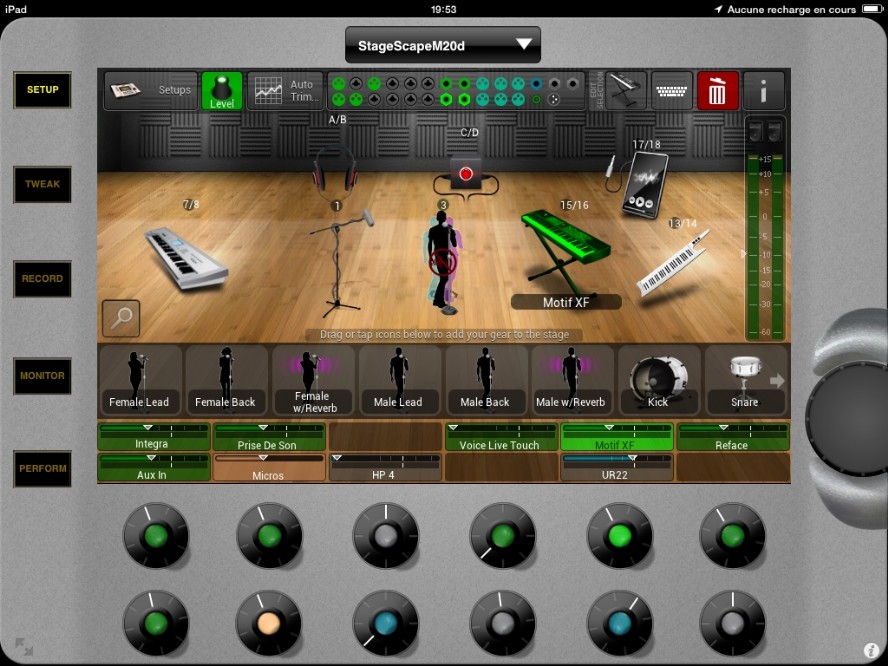The height and width of the screenshot is (666, 888).
Task: Switch to the TWEAK mode tab
Action: click(42, 184)
